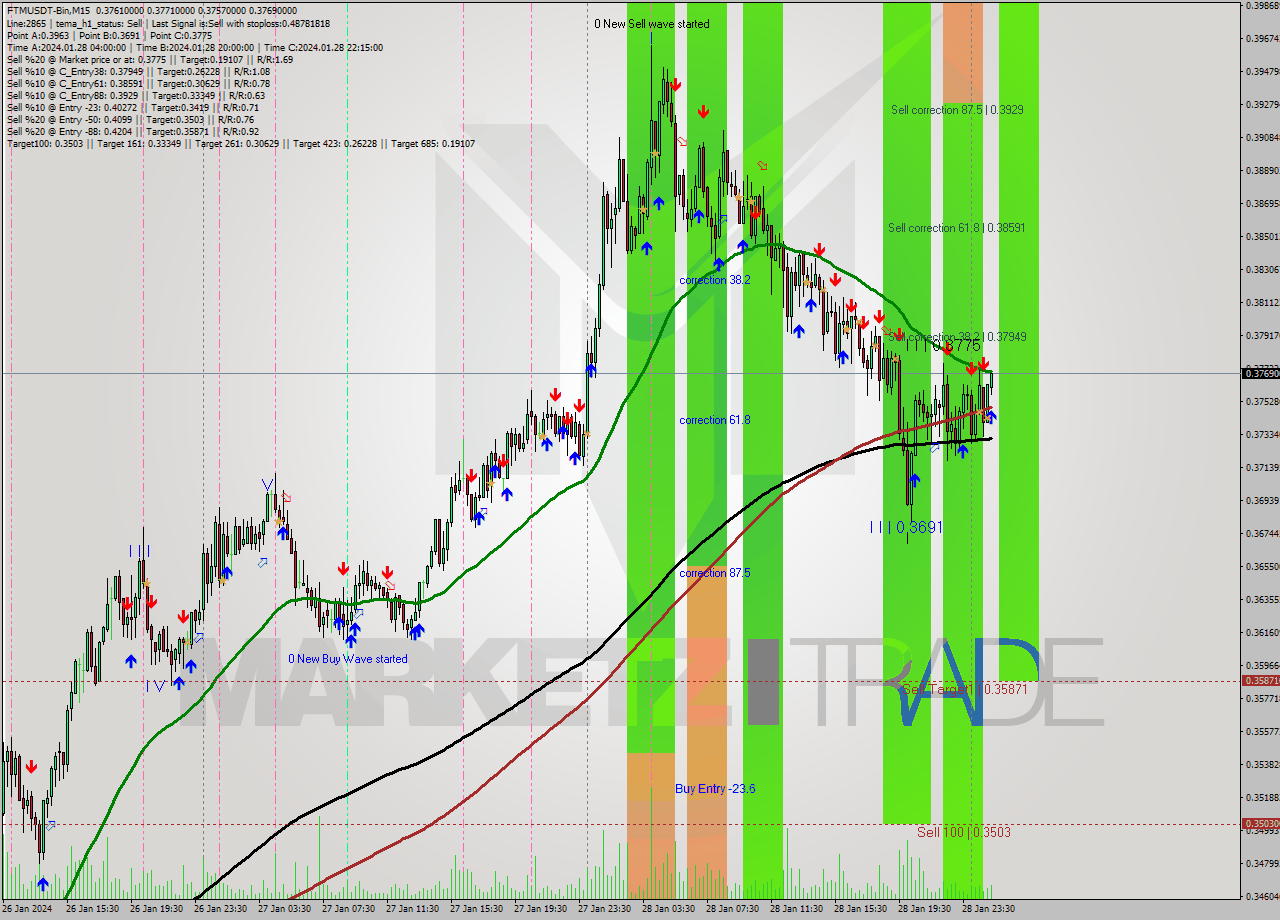Click the blue 'correction 61.8' label
Viewport: 1280px width, 920px height.
[x=715, y=420]
